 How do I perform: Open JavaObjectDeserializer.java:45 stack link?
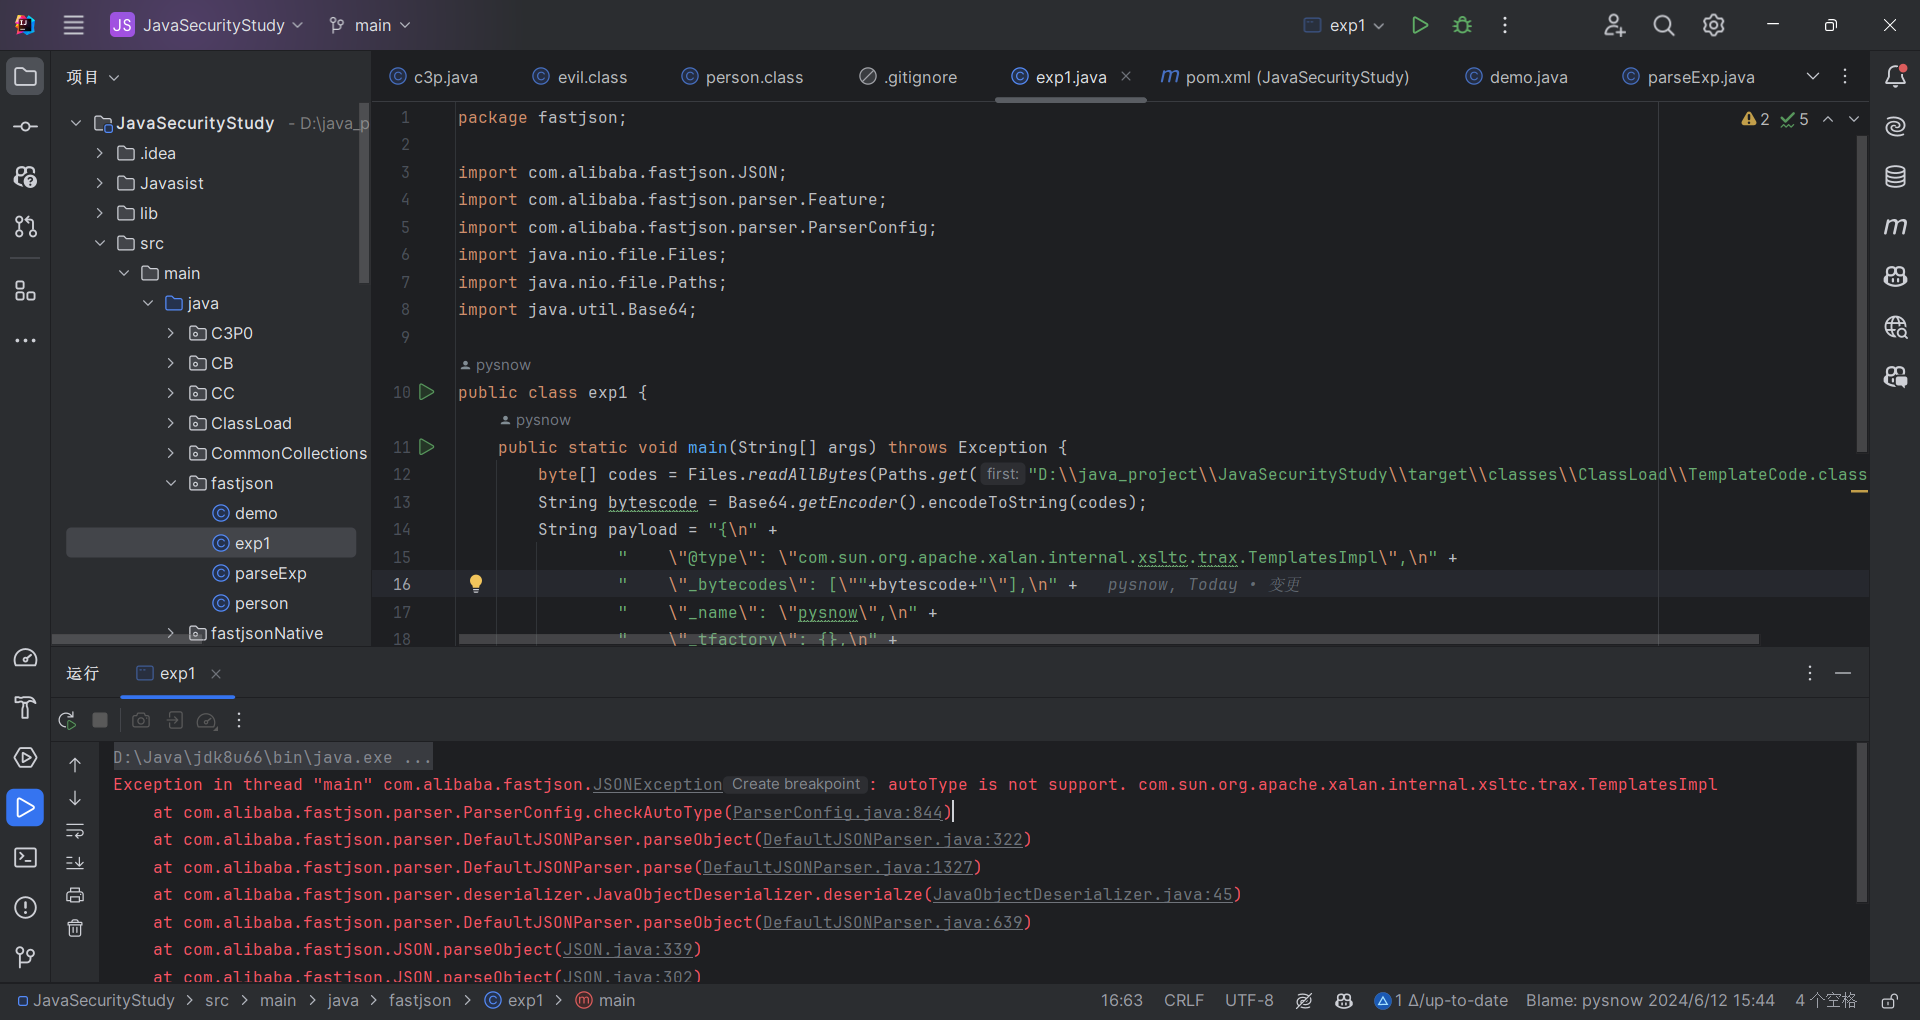[1083, 895]
